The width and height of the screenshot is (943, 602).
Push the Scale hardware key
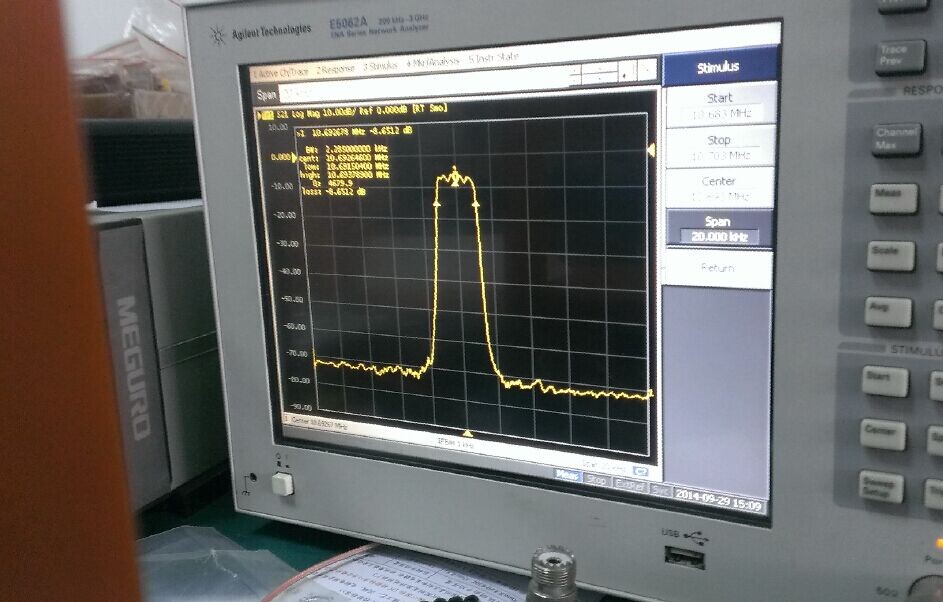[891, 256]
